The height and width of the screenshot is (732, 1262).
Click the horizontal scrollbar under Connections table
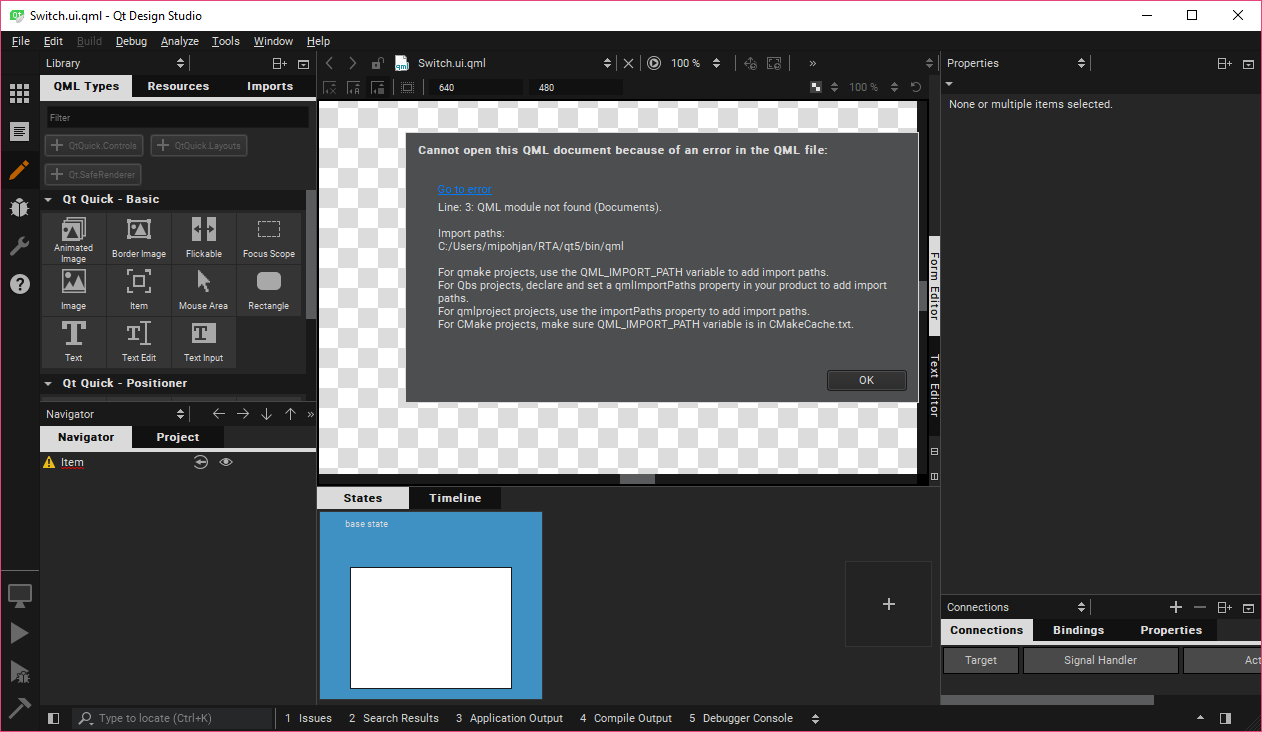click(1047, 700)
